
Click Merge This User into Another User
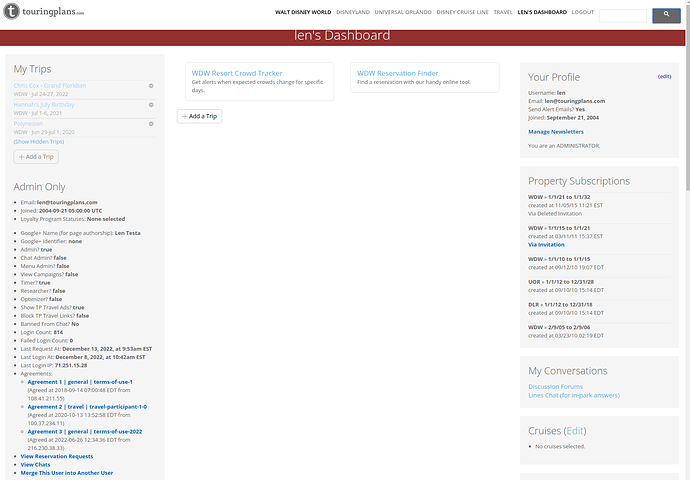pos(67,473)
